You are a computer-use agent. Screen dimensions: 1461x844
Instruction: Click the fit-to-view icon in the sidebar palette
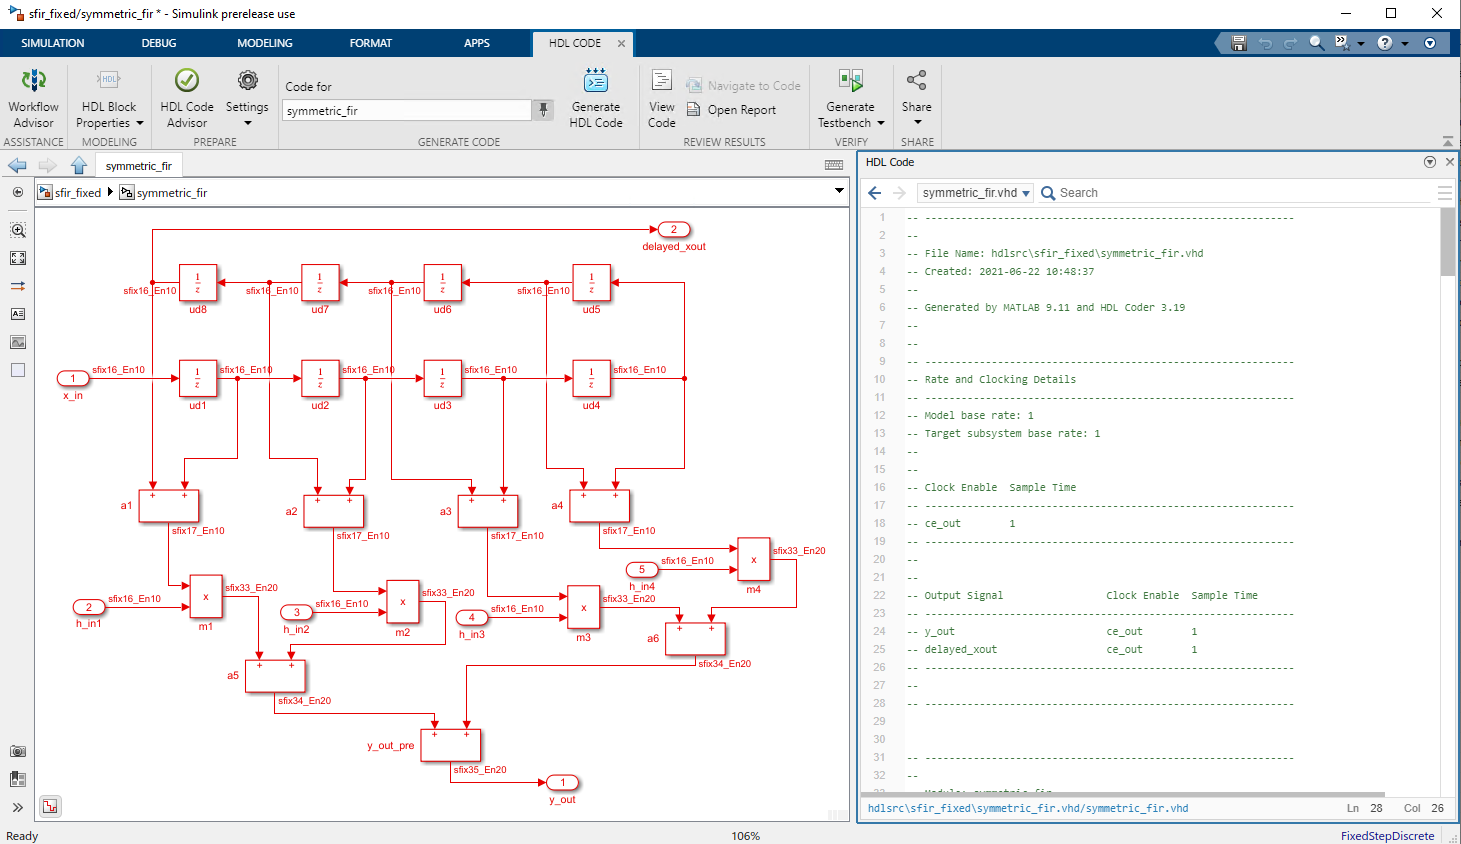click(x=18, y=257)
